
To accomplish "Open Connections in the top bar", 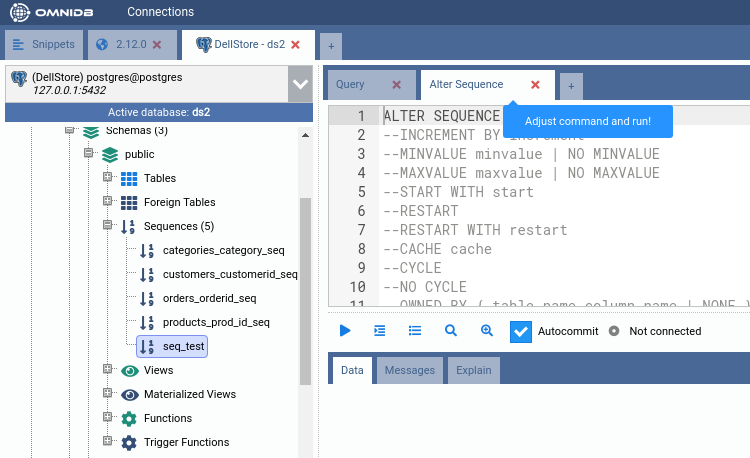I will coord(160,12).
